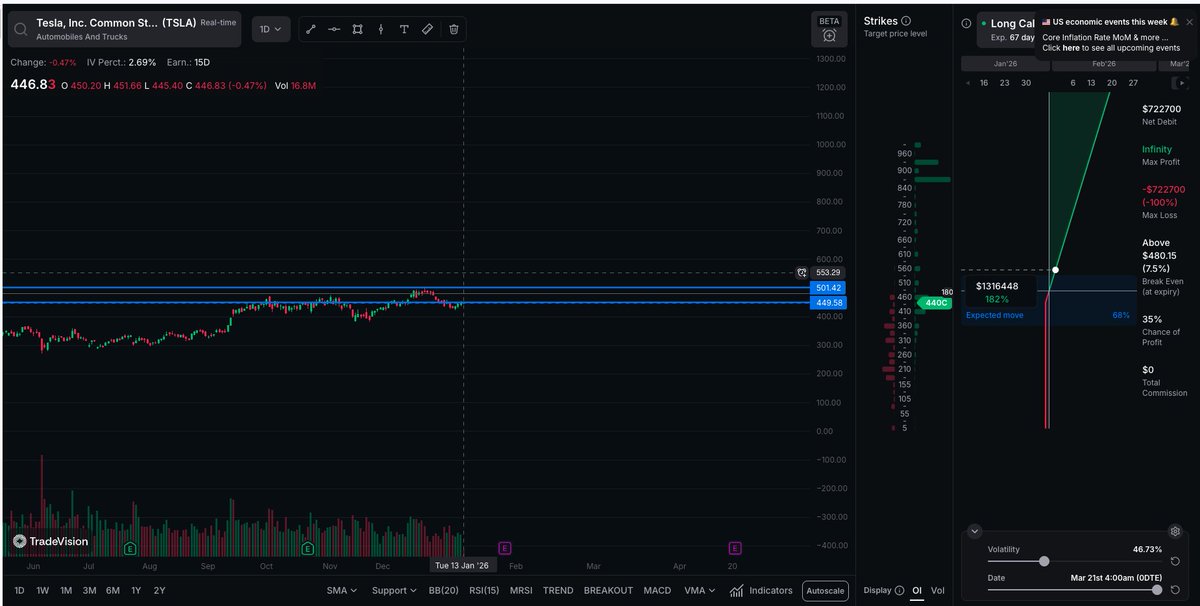Click the green earnings E marker near August
1200x606 pixels.
tap(129, 548)
